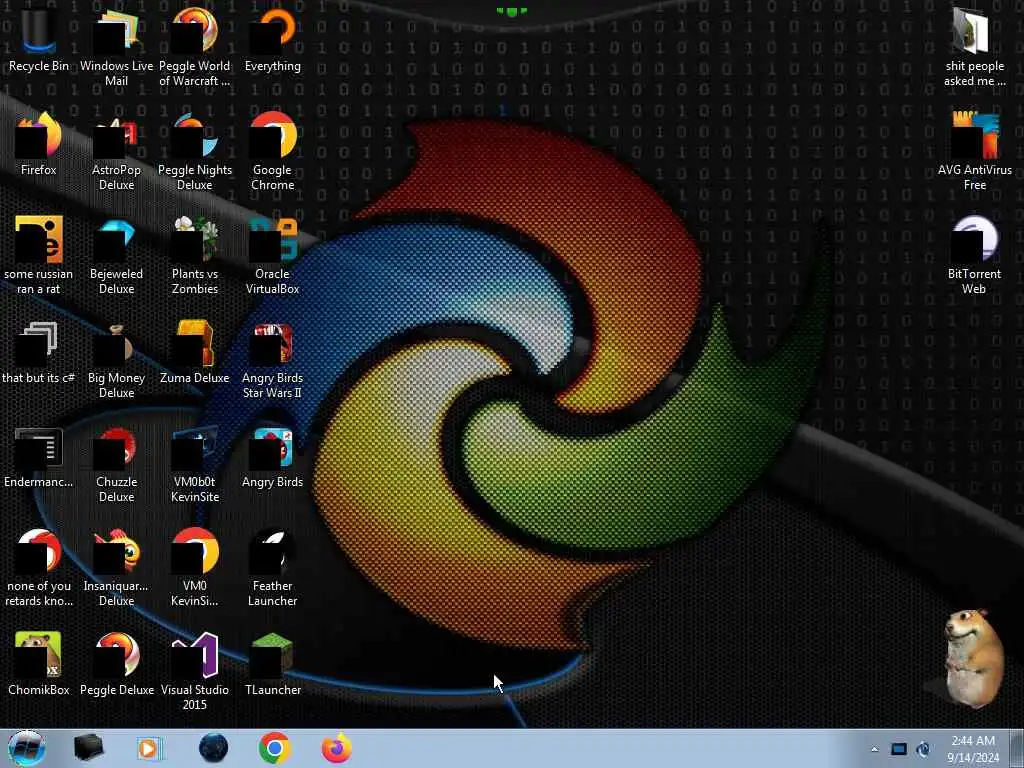
Task: Click the hamster desktop gadget
Action: [973, 659]
